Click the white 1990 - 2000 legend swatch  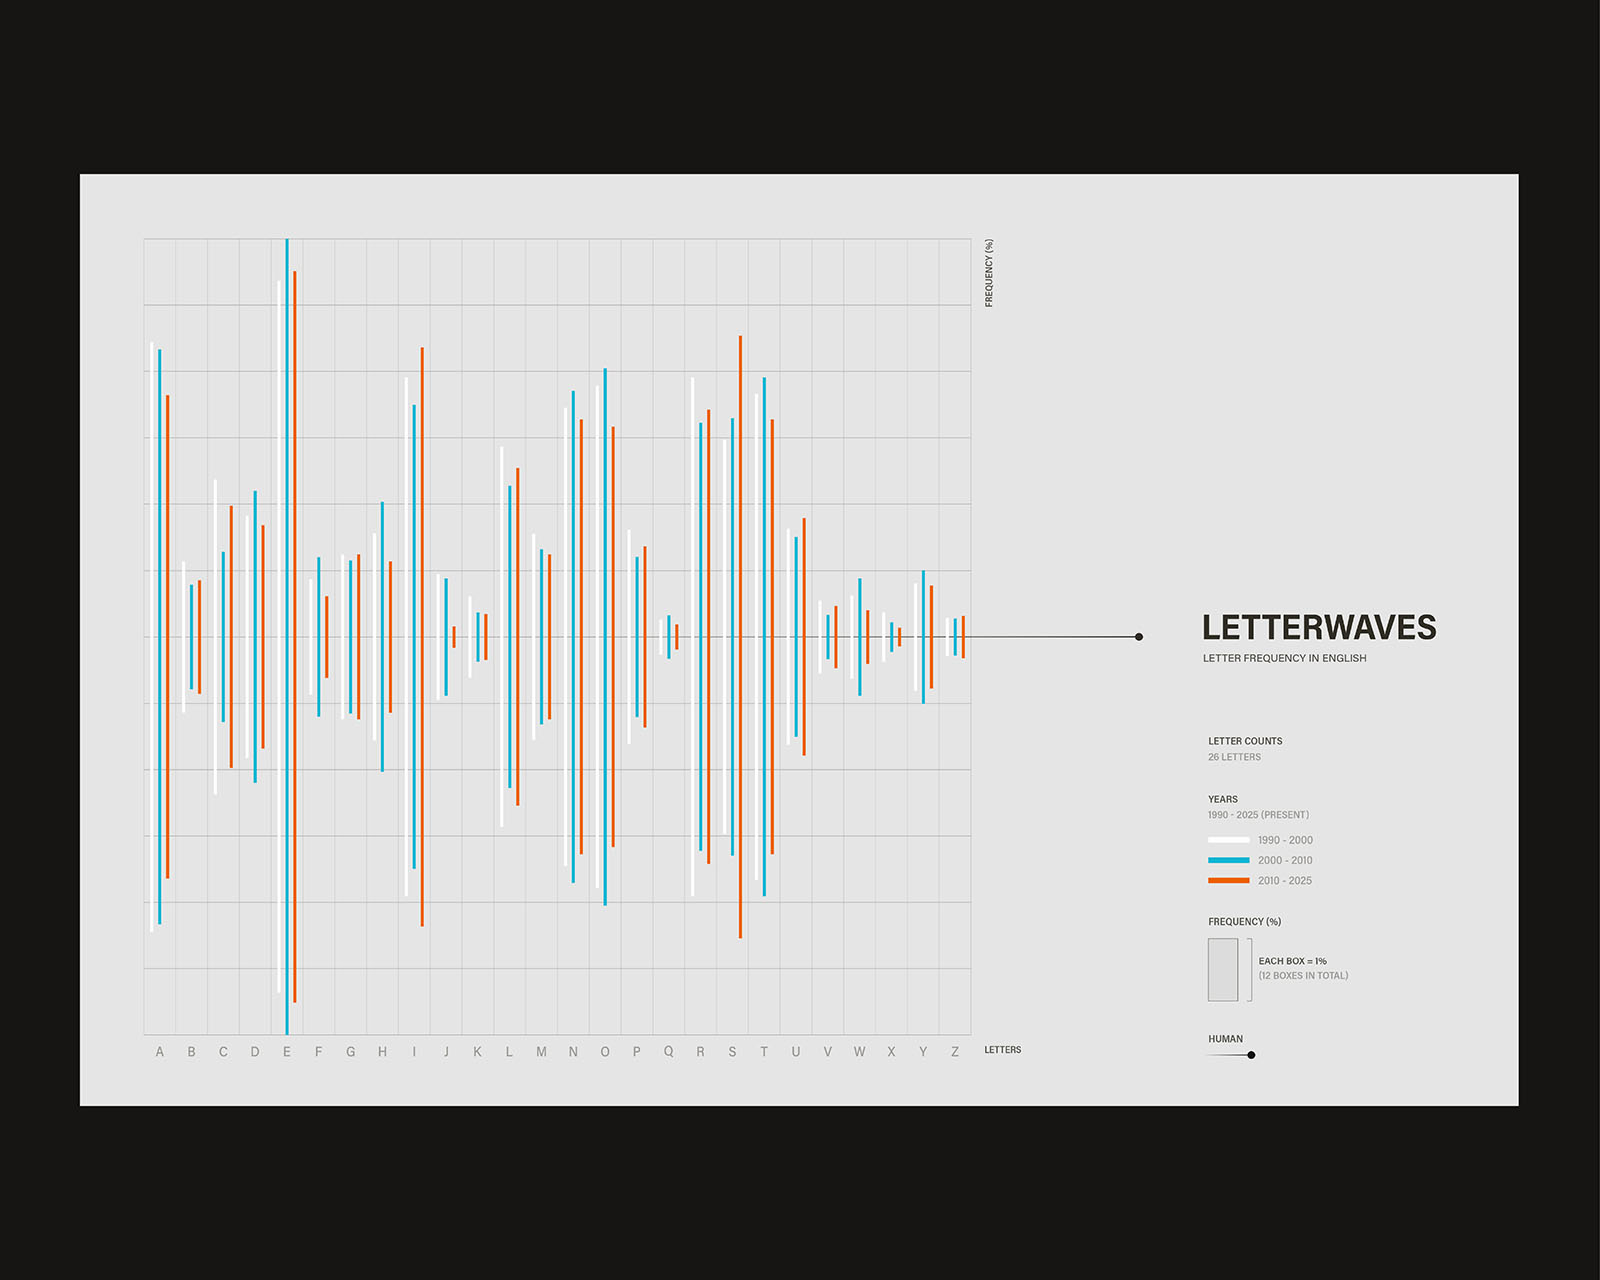pos(1228,840)
